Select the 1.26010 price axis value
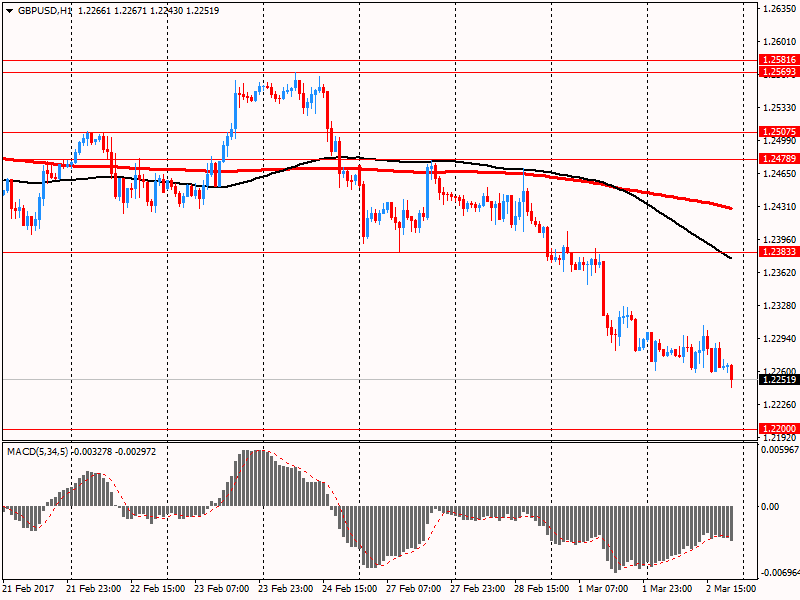Image resolution: width=800 pixels, height=600 pixels. click(x=780, y=41)
